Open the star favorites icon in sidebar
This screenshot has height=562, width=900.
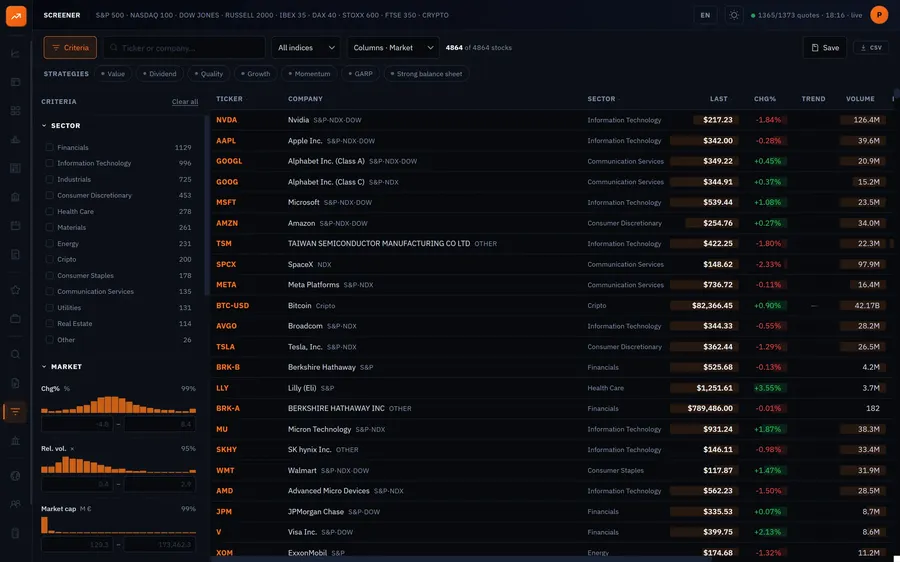(15, 290)
